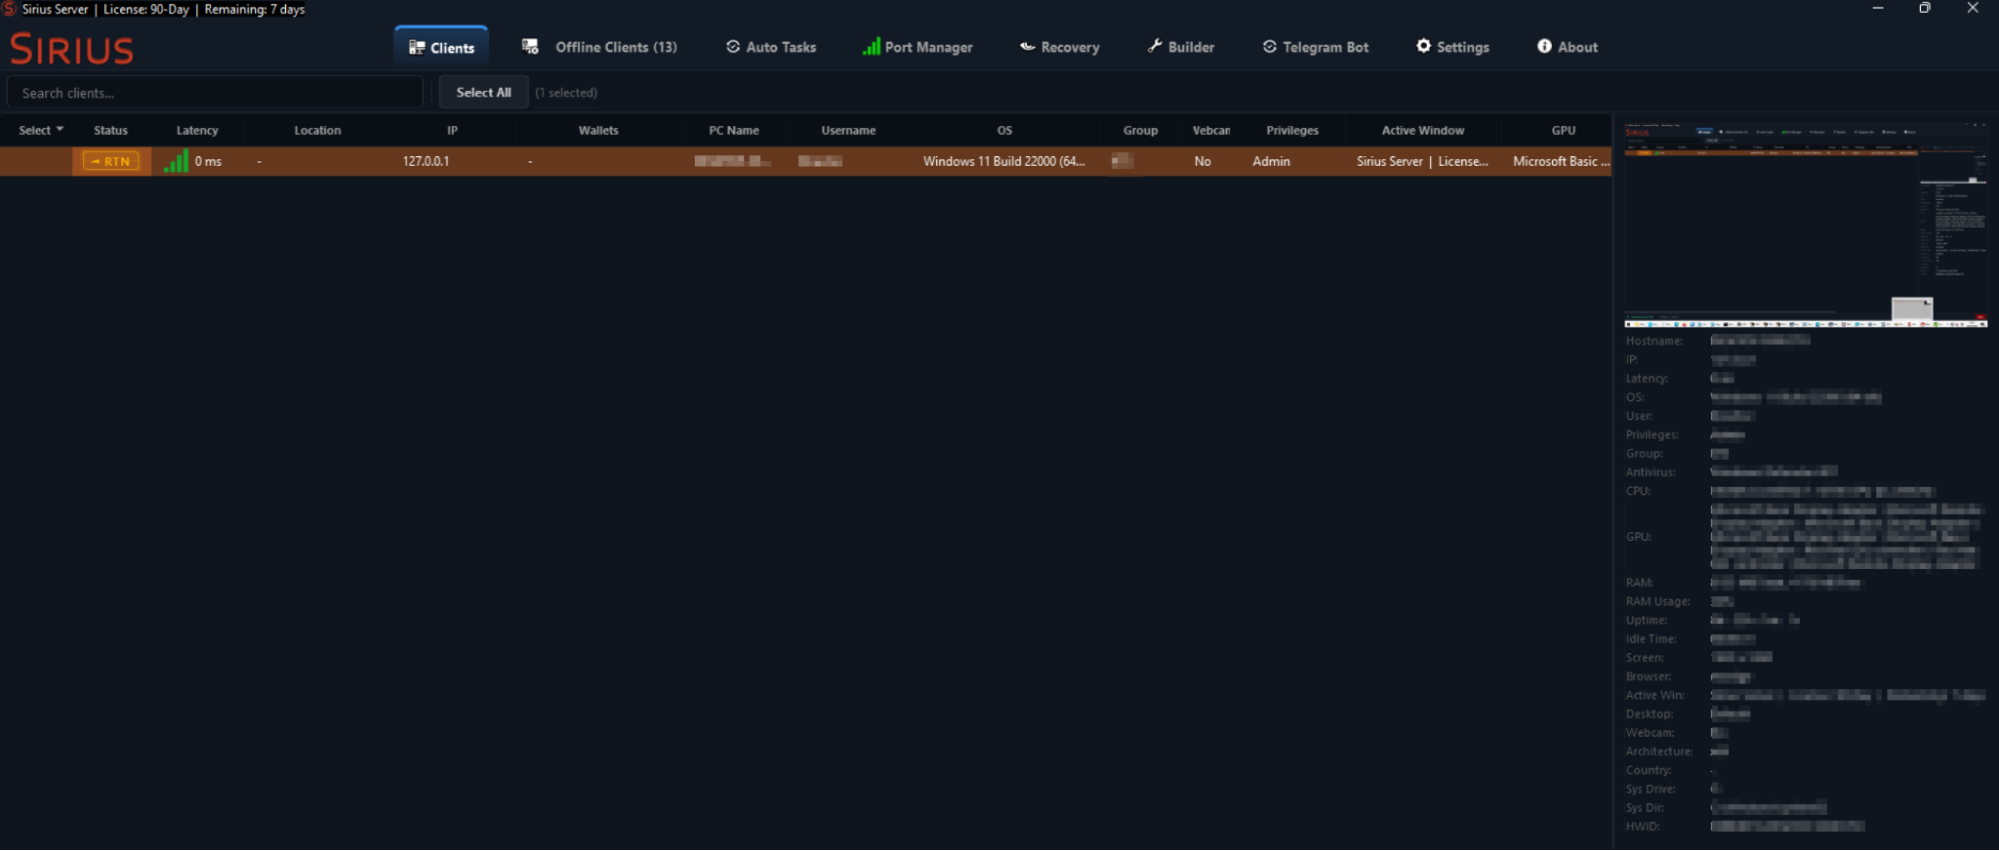Click the 'Microsoft Basic ...' GPU cell

(1561, 161)
